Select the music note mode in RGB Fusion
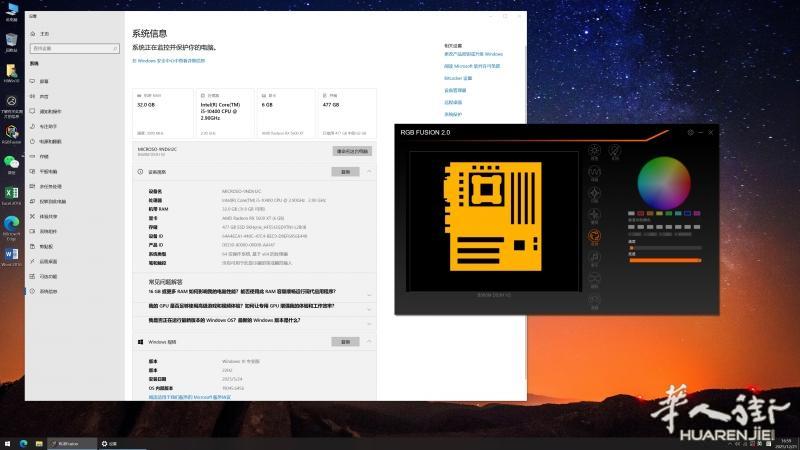The height and width of the screenshot is (450, 800). pyautogui.click(x=594, y=258)
